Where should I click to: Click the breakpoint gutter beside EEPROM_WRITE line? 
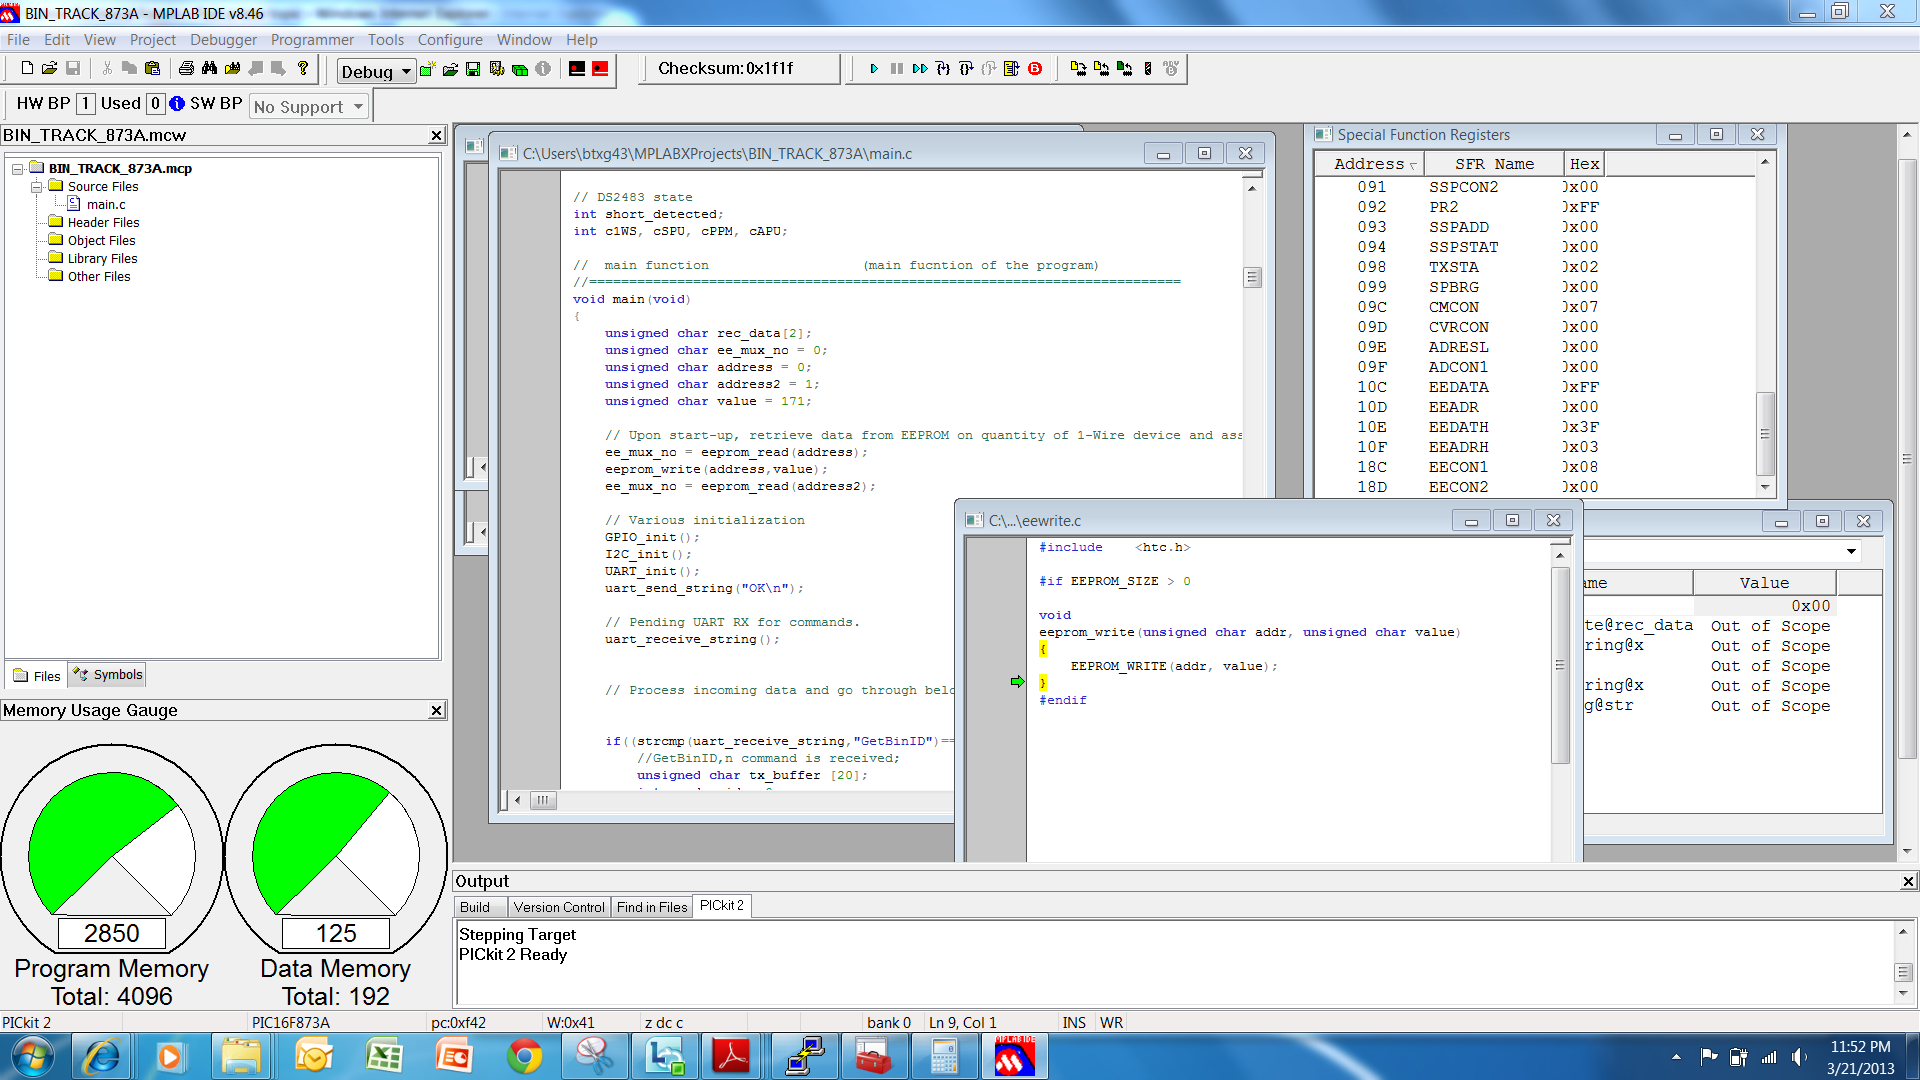997,666
